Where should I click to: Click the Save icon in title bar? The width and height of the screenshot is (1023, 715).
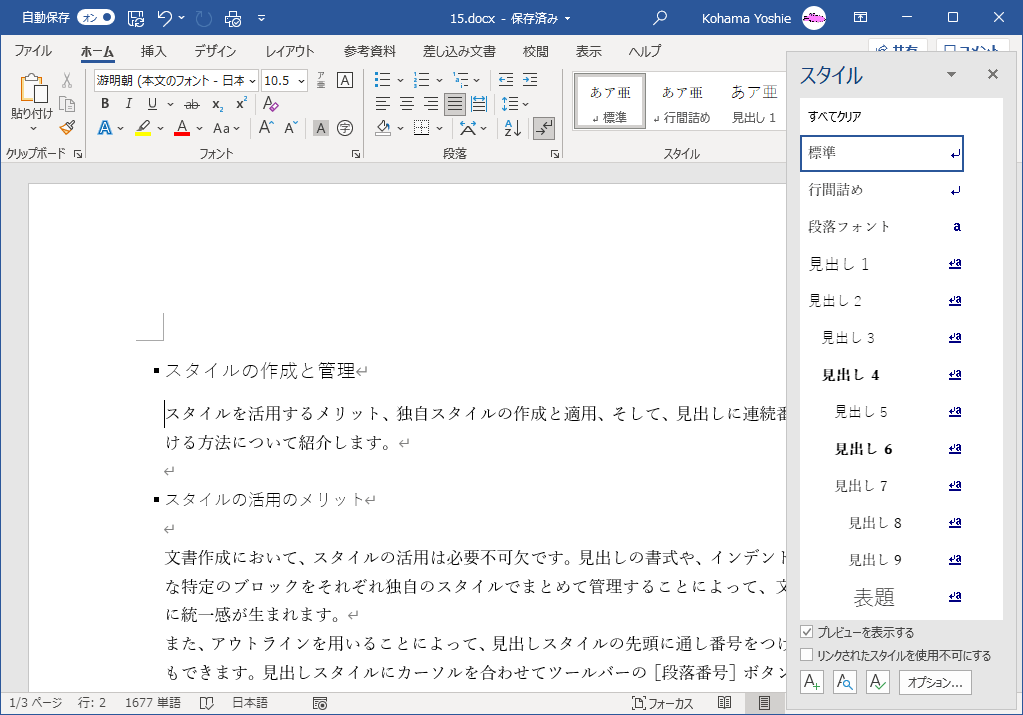coord(136,18)
